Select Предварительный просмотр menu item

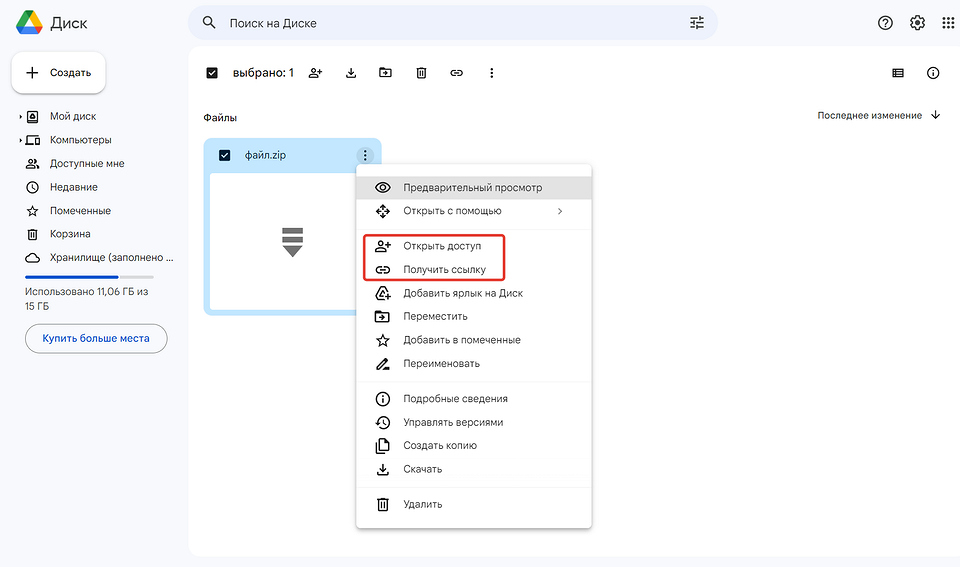click(x=474, y=187)
